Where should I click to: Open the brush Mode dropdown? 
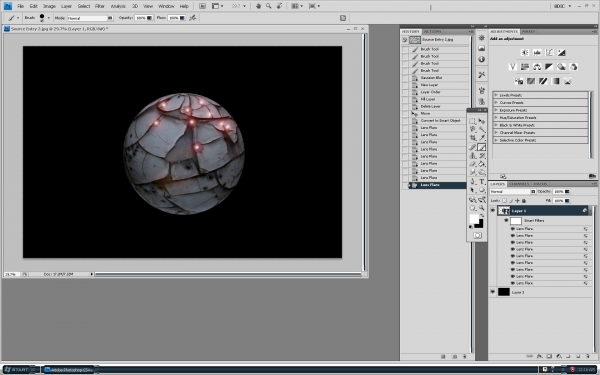point(90,18)
